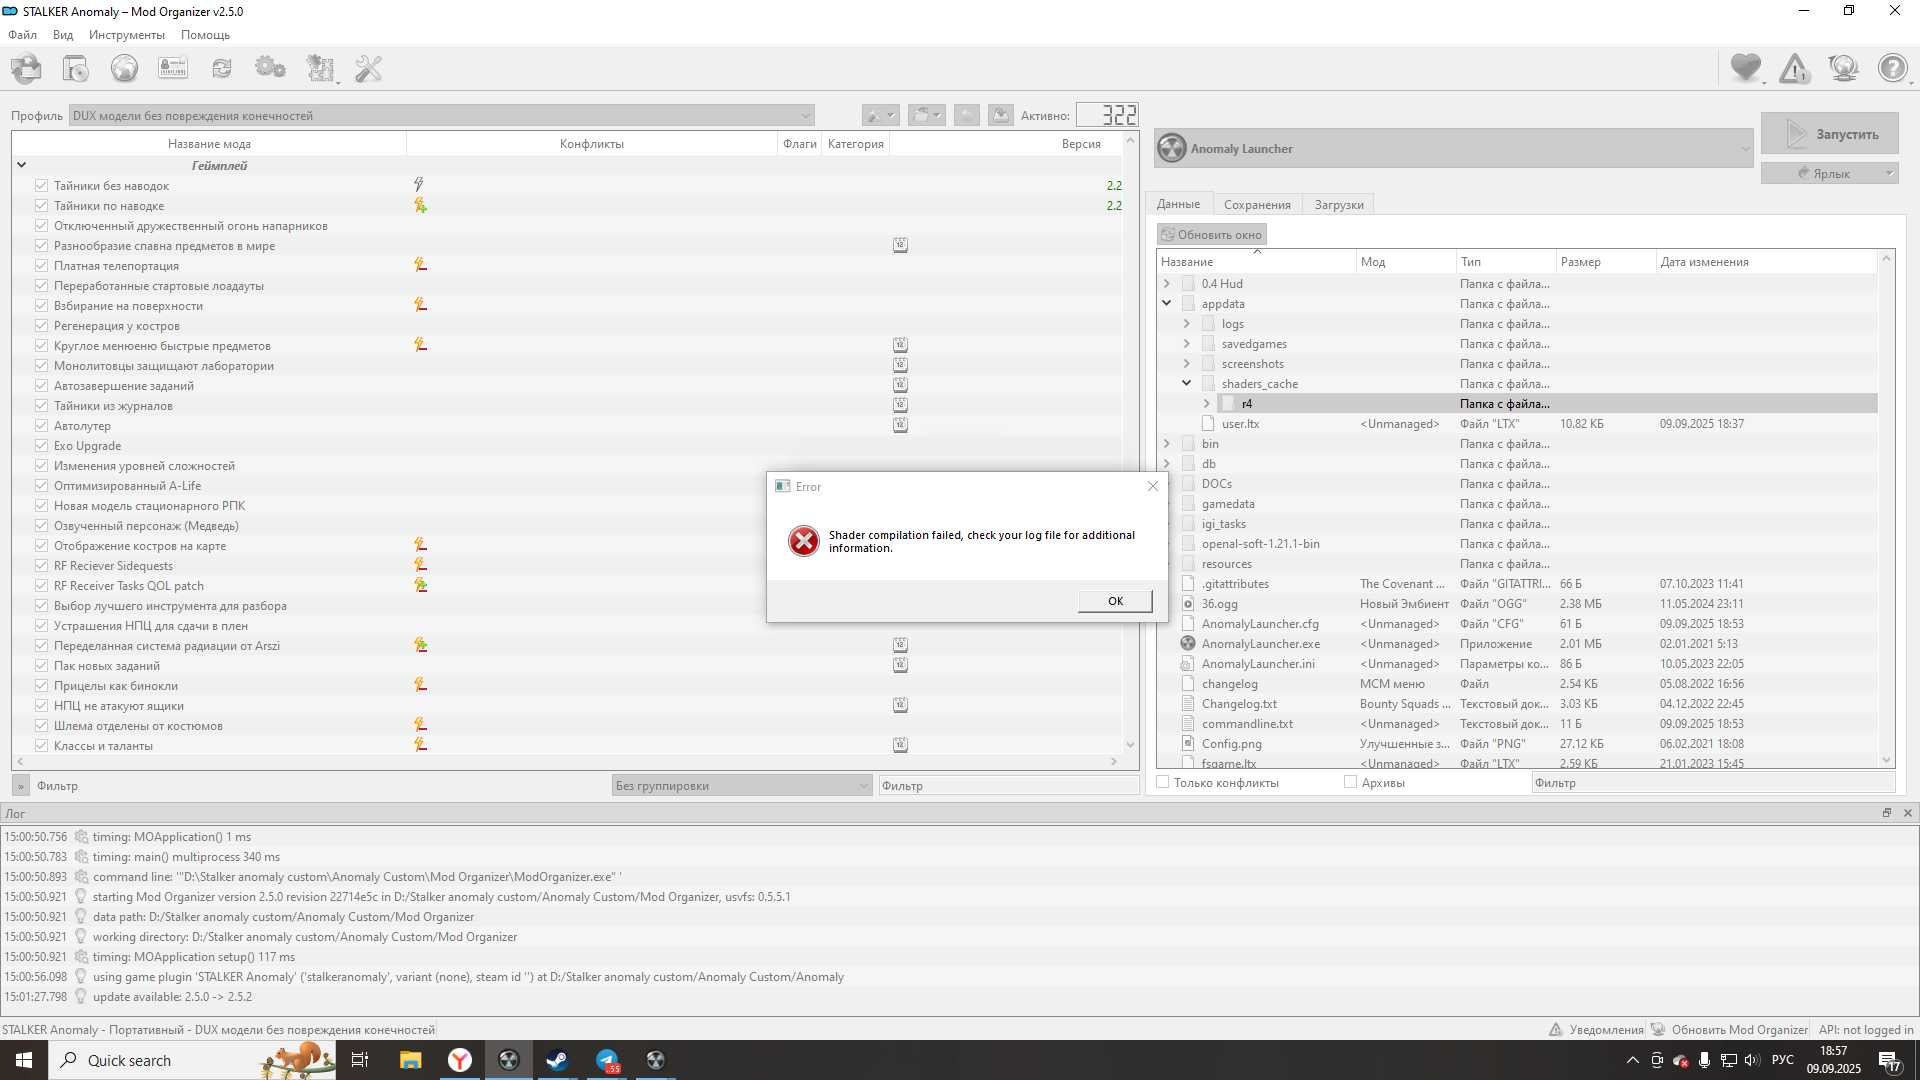
Task: Toggle checkbox for Оптимизированный A-Life
Action: coord(41,485)
